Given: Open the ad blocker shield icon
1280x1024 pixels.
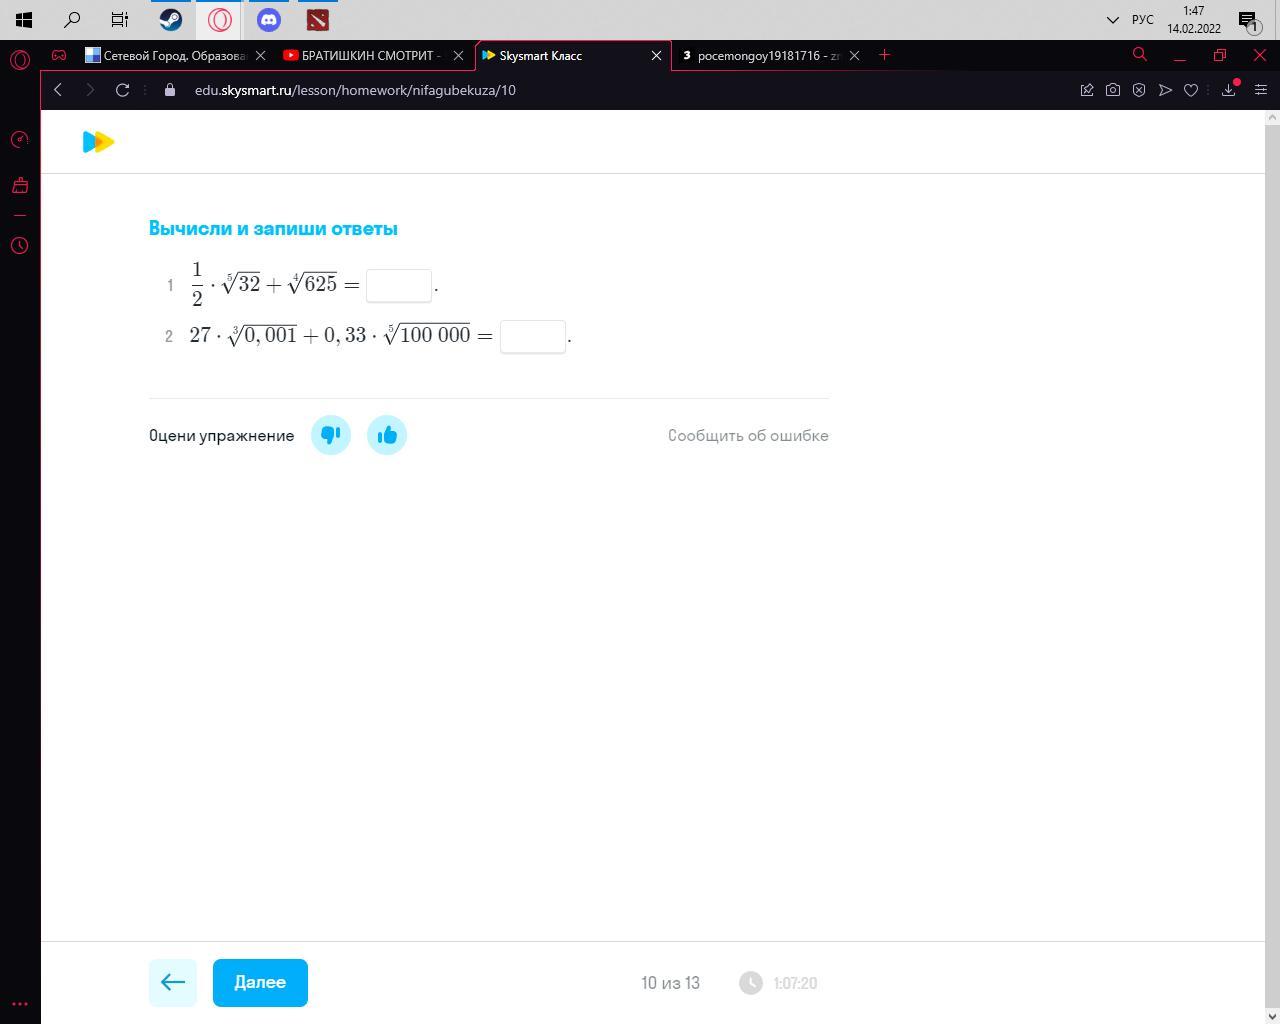Looking at the screenshot, I should tap(1139, 90).
